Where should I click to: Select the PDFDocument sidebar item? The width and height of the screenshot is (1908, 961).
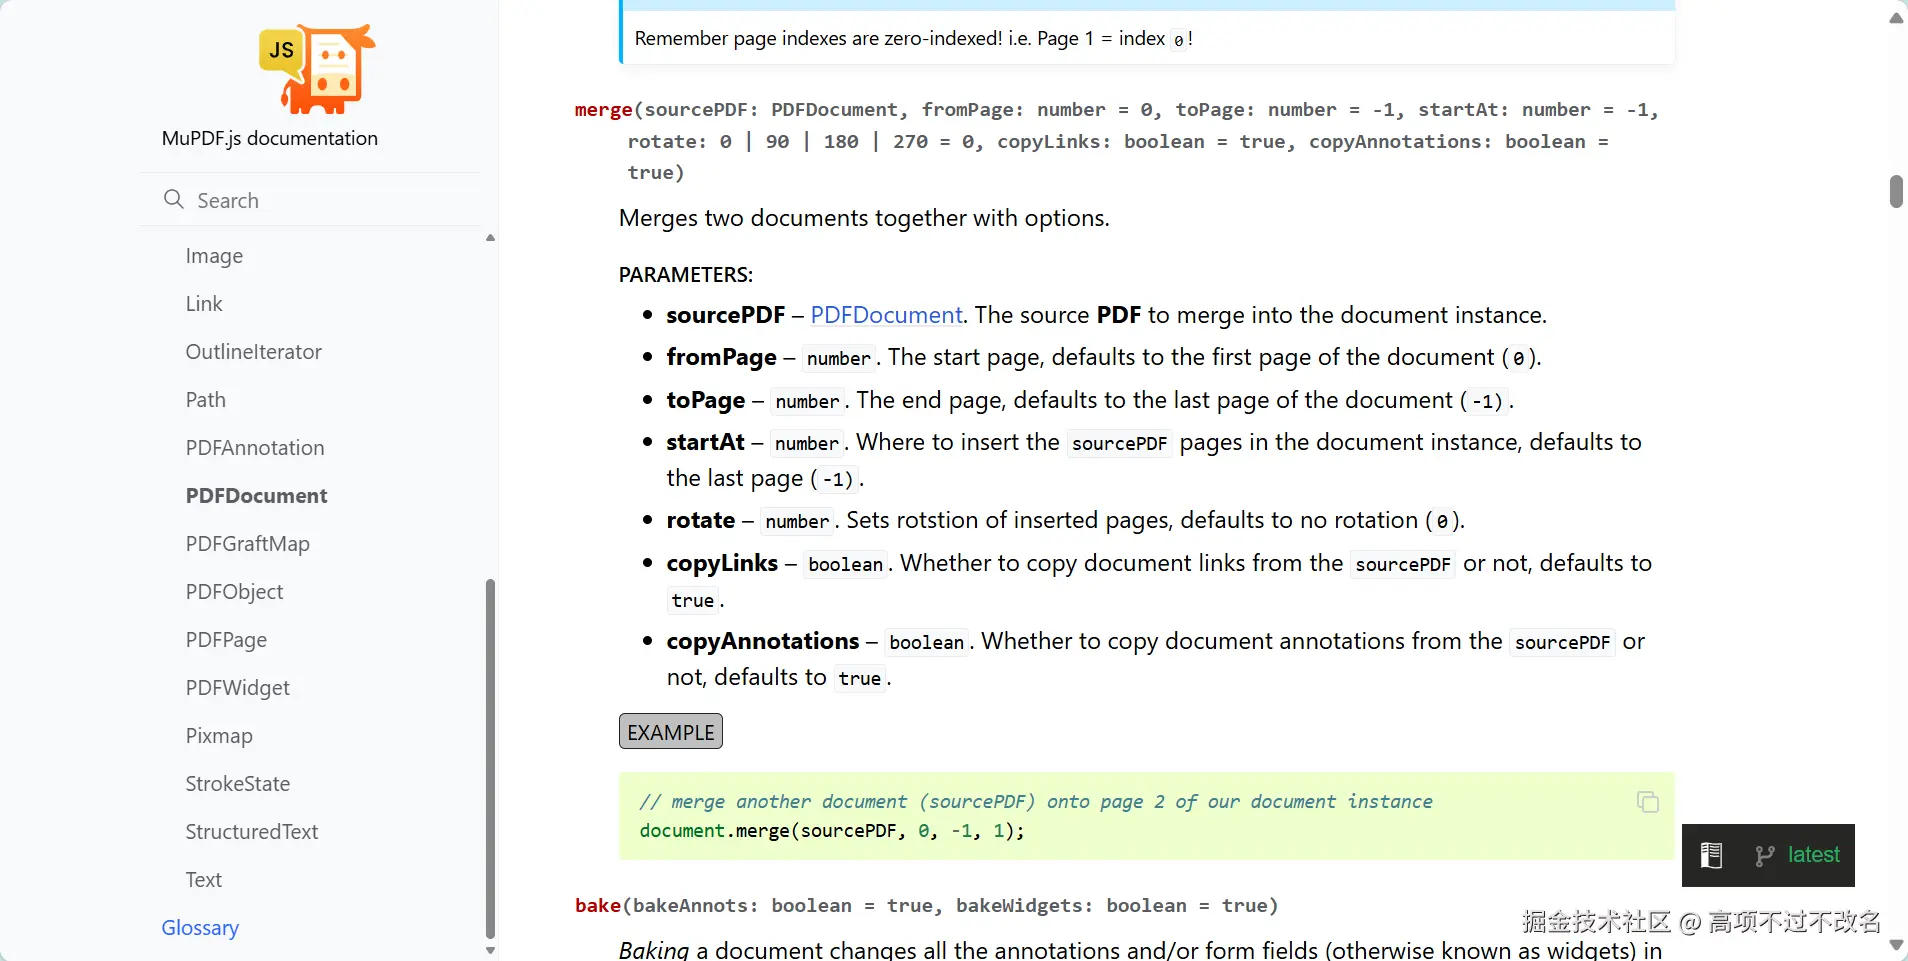(257, 496)
